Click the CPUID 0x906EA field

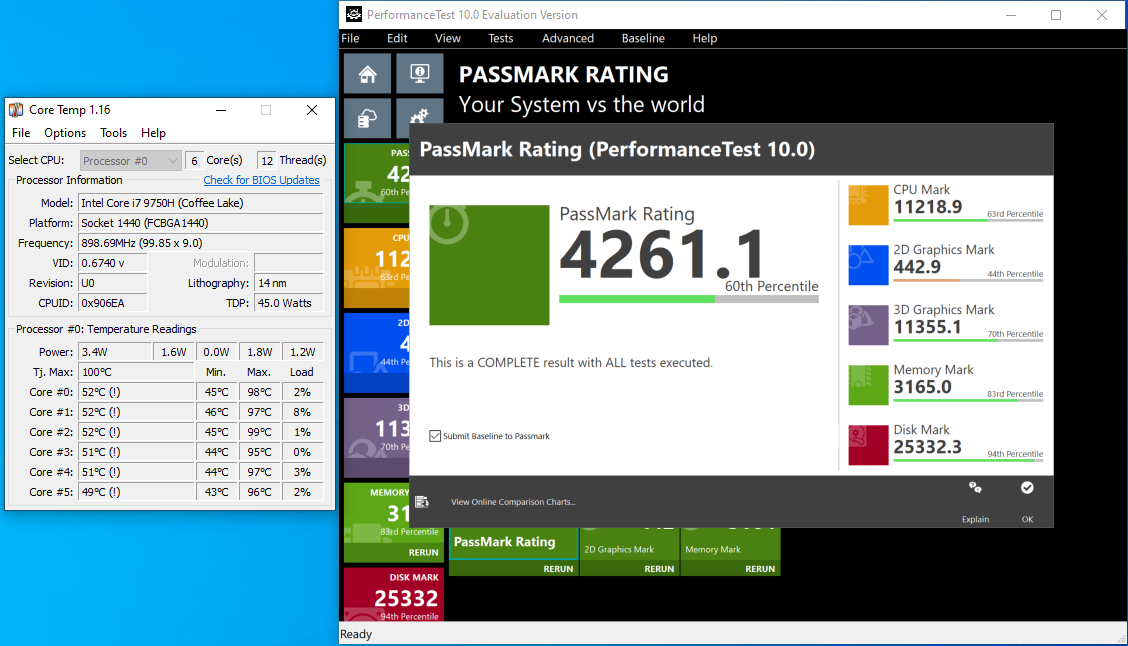112,303
